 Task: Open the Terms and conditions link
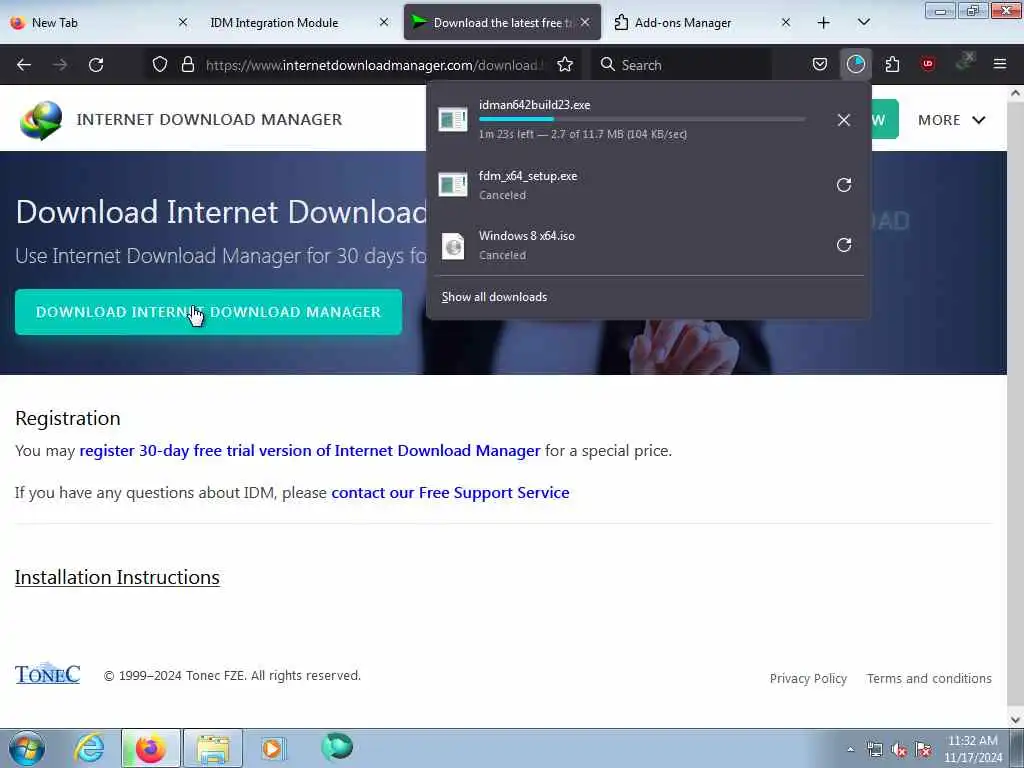tap(929, 679)
